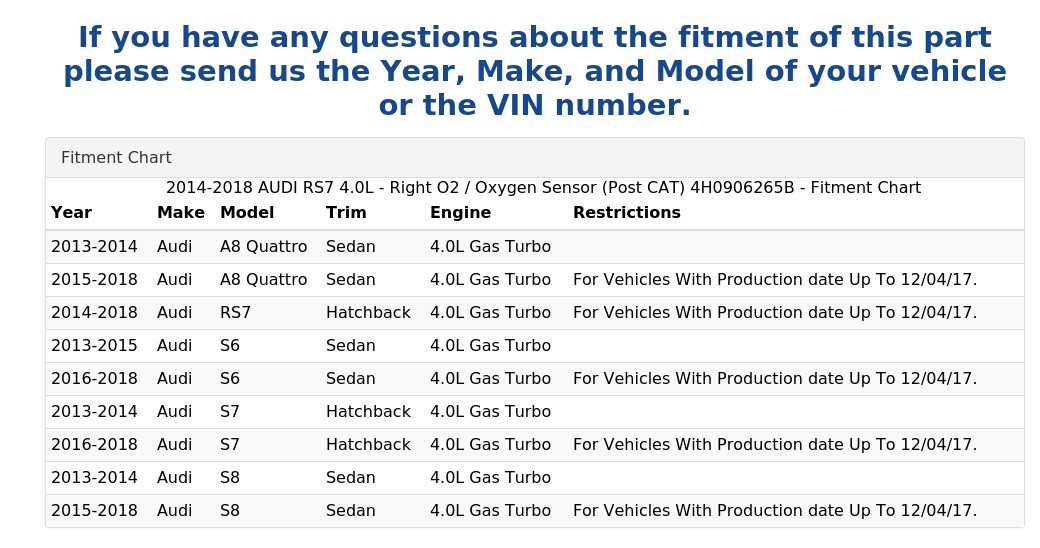This screenshot has width=1040, height=548.
Task: Click the blue fitment questions heading text
Action: (x=534, y=72)
